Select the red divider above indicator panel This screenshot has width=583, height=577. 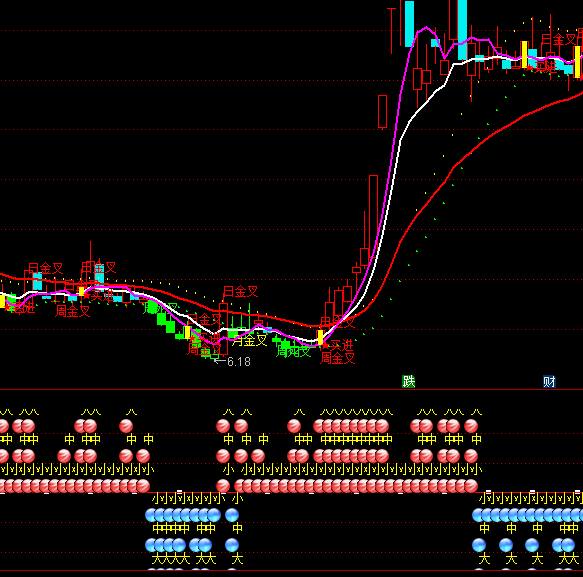[292, 390]
